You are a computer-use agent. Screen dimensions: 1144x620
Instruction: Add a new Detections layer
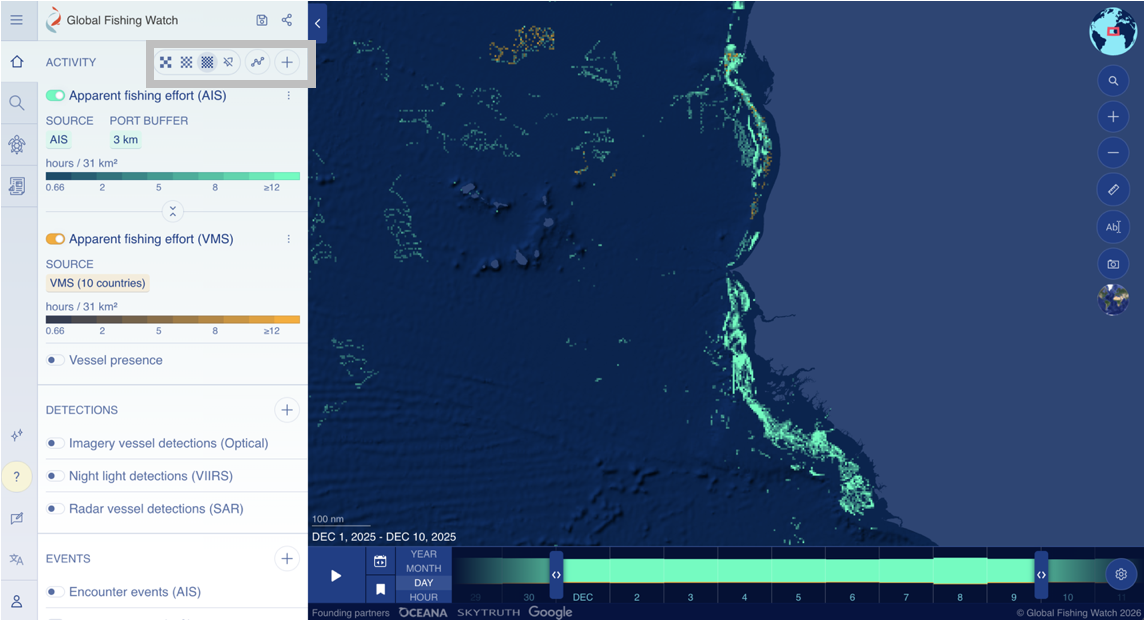287,410
